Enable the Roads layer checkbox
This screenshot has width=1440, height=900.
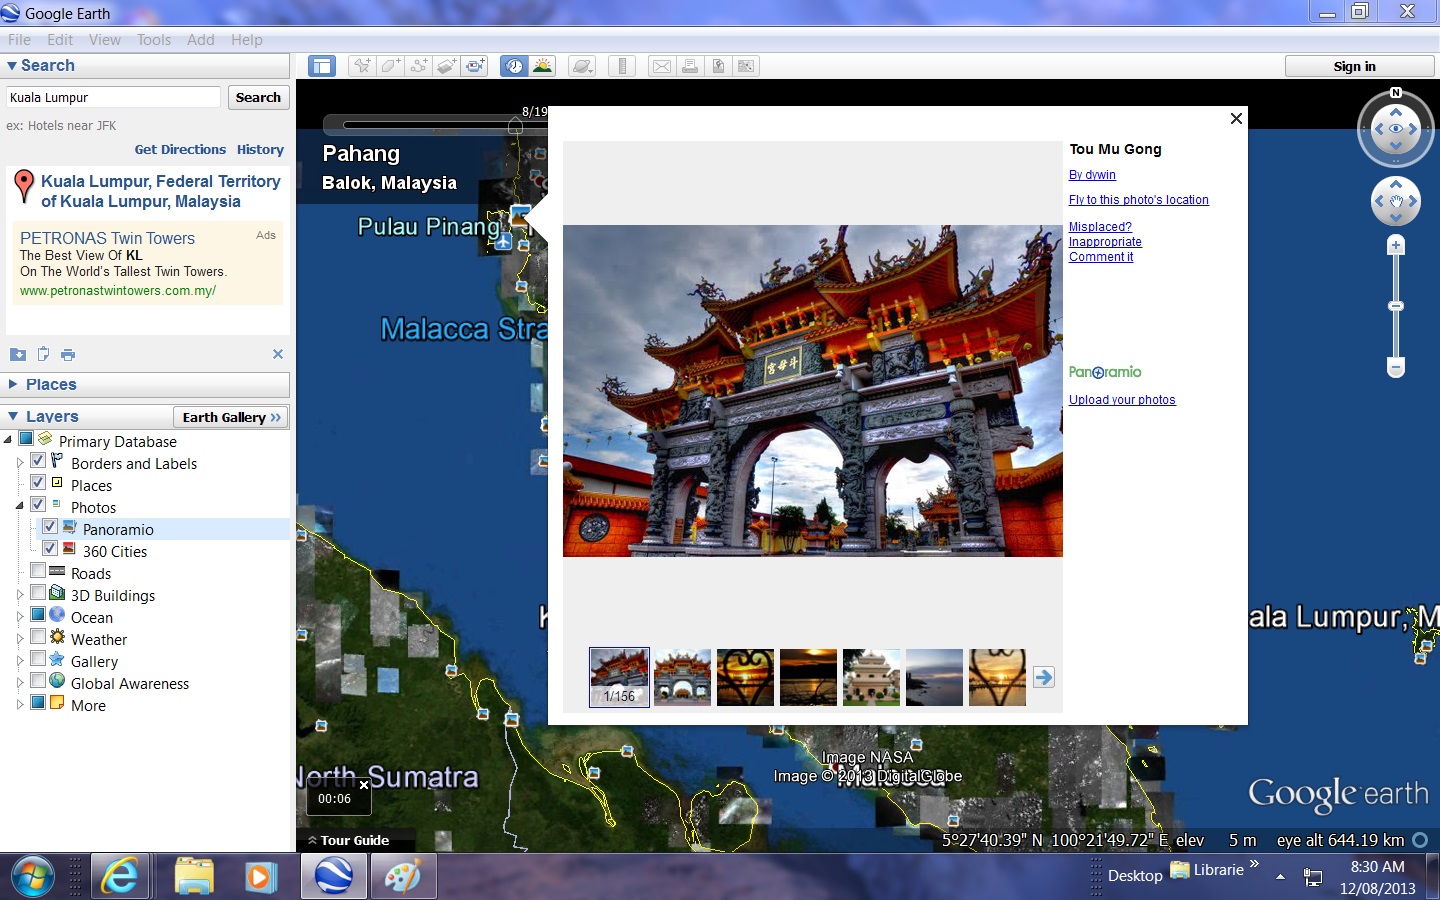[38, 570]
